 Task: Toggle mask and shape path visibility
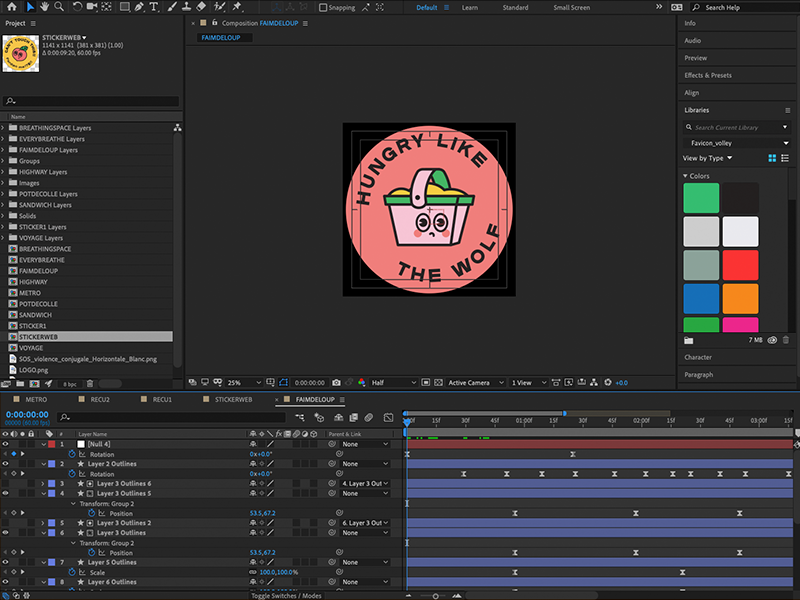pos(284,382)
